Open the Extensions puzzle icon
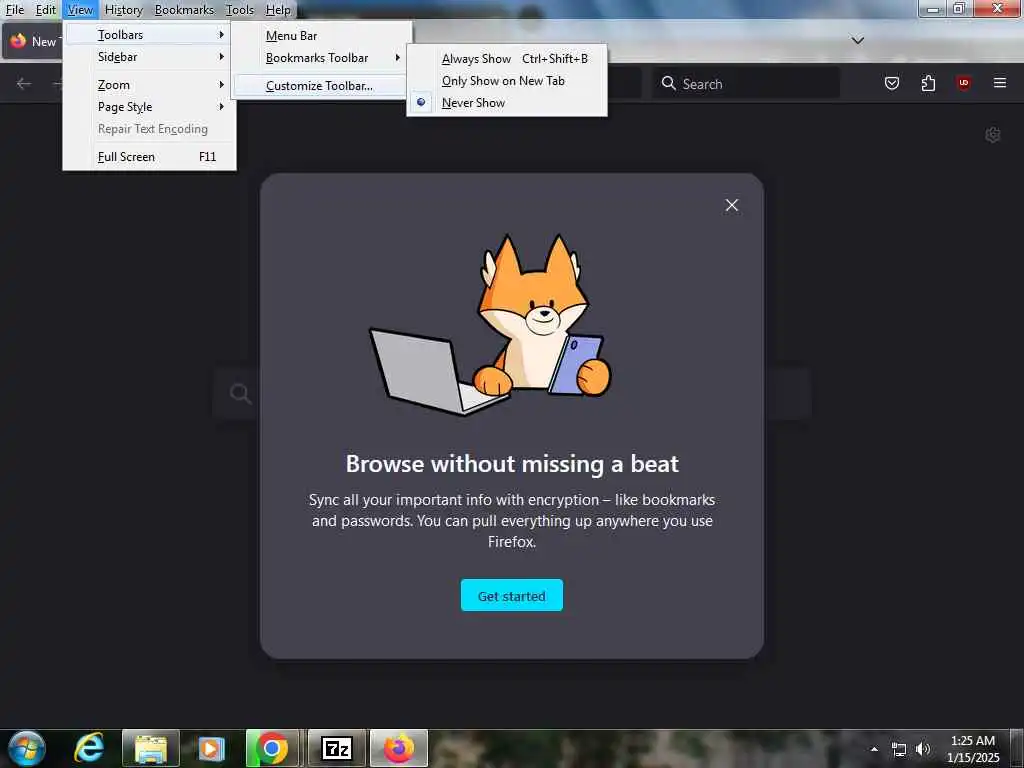The width and height of the screenshot is (1024, 768). tap(928, 83)
